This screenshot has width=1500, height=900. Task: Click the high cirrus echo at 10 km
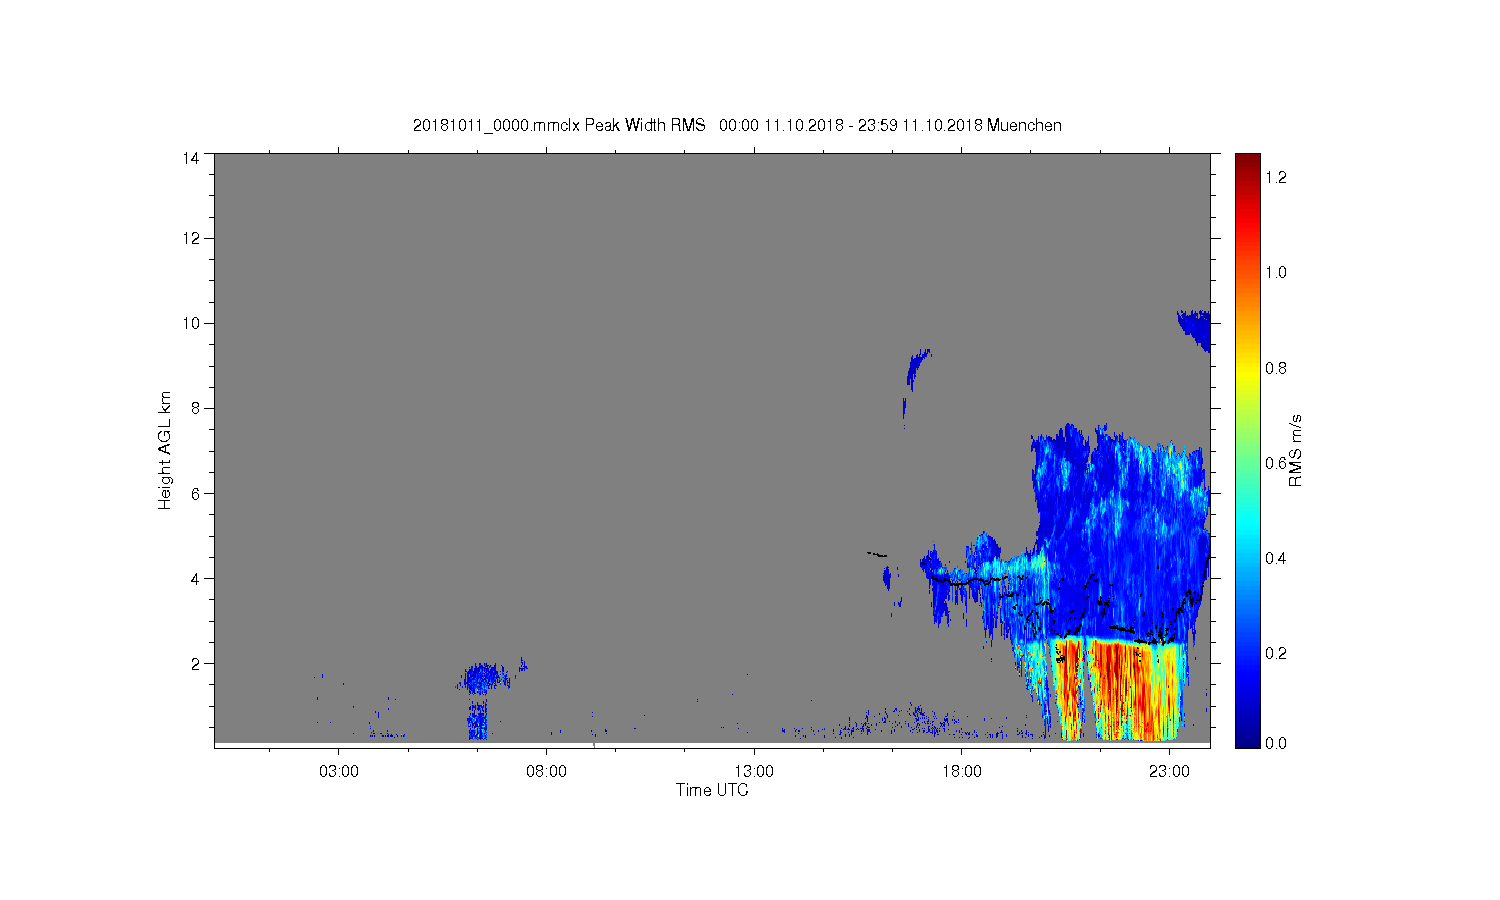(1195, 329)
